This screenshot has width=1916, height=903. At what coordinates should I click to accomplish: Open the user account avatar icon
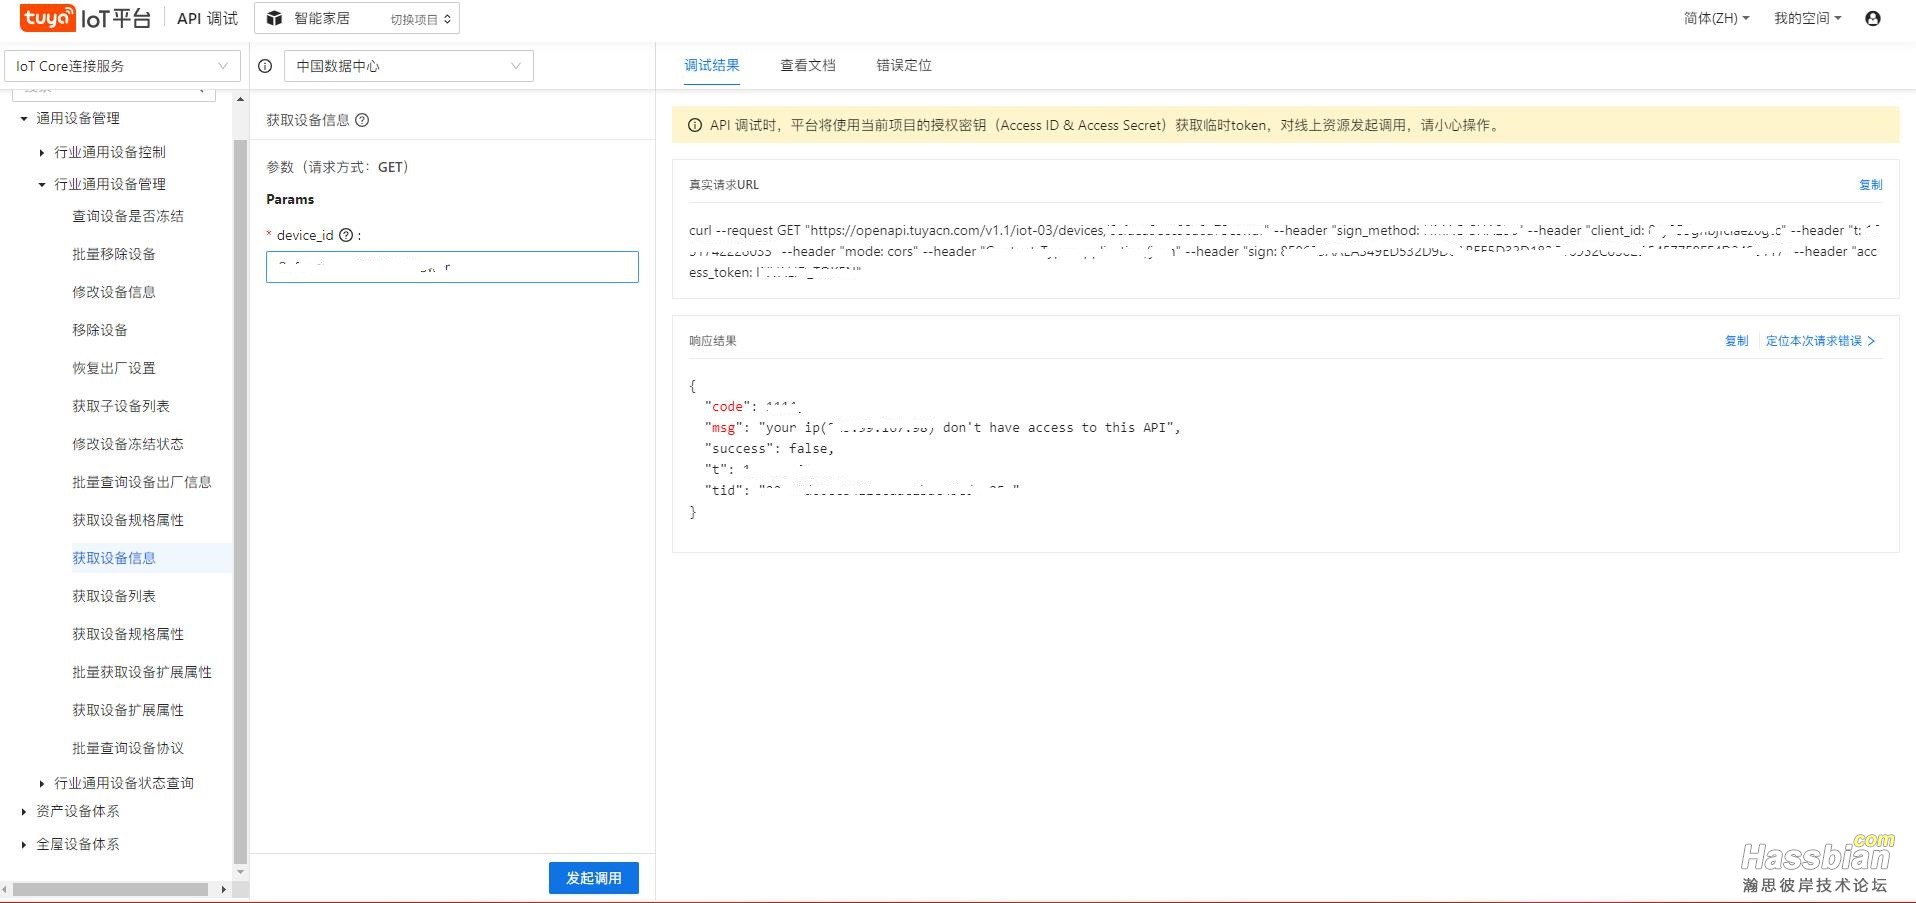1873,18
